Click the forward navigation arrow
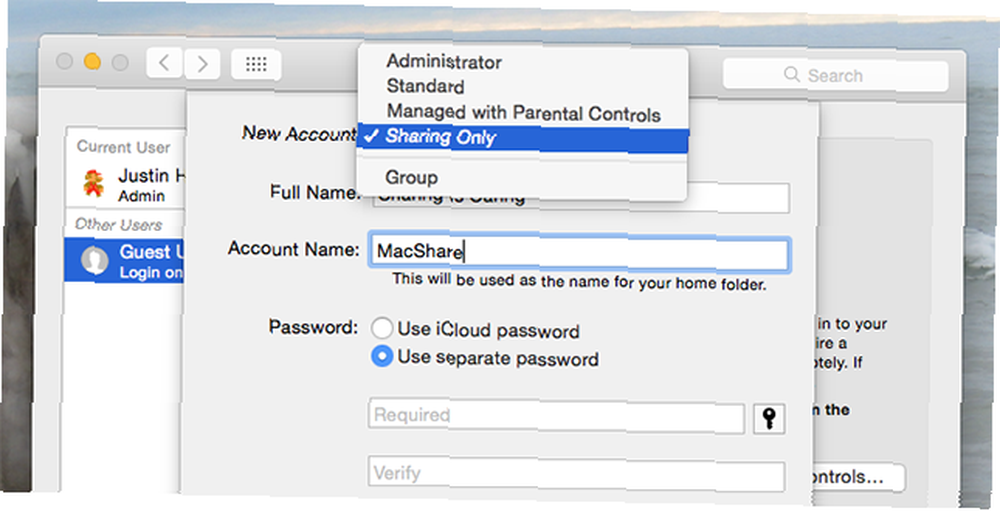 point(202,63)
